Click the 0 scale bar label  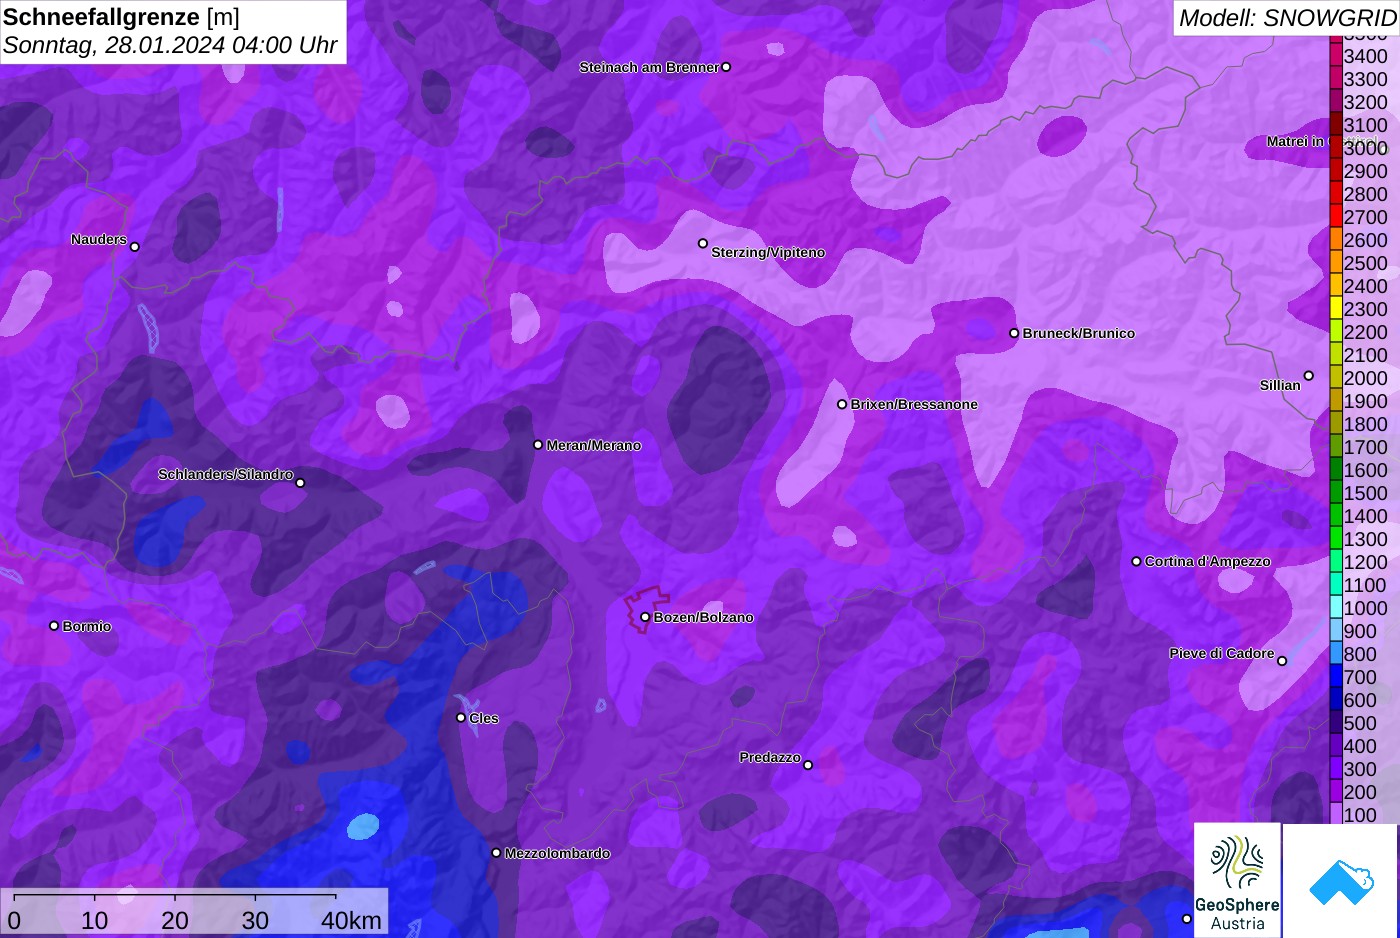14,920
